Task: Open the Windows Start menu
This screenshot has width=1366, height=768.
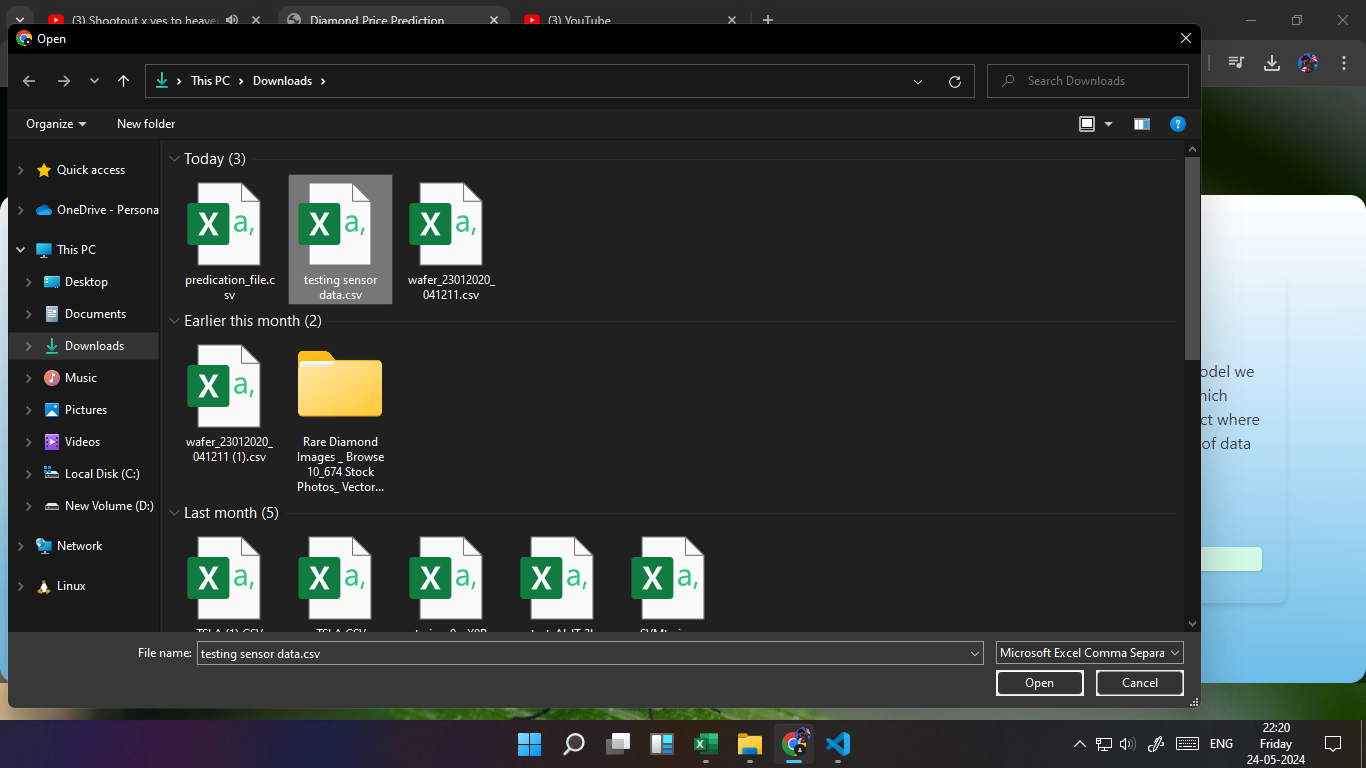Action: click(529, 744)
